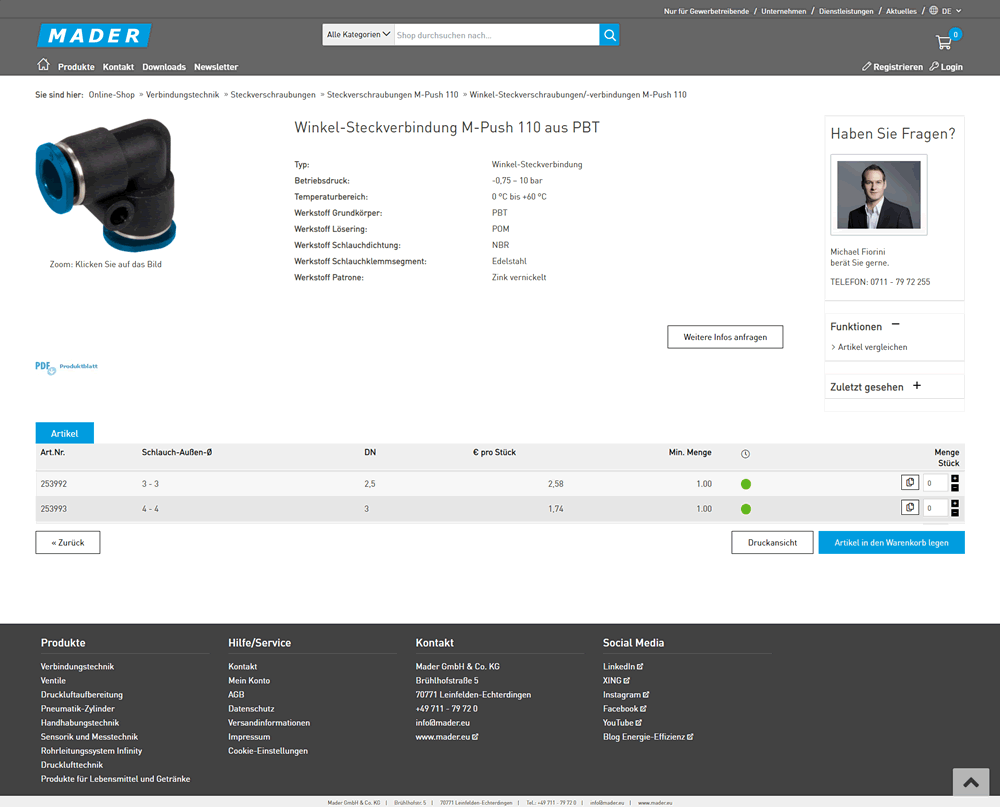Click Artikel in den Warenkorb legen
The width and height of the screenshot is (1000, 807).
(x=891, y=542)
